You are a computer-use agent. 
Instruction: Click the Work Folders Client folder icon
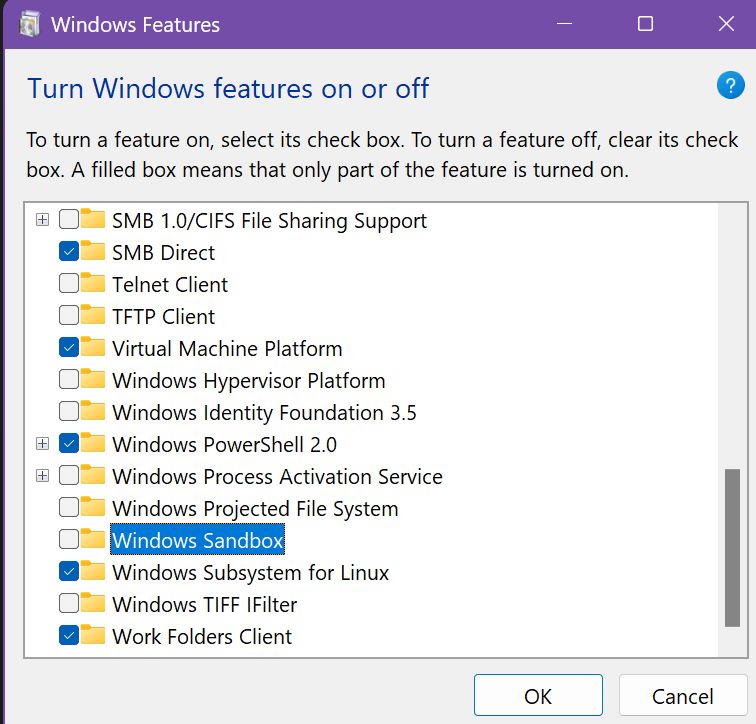tap(93, 634)
